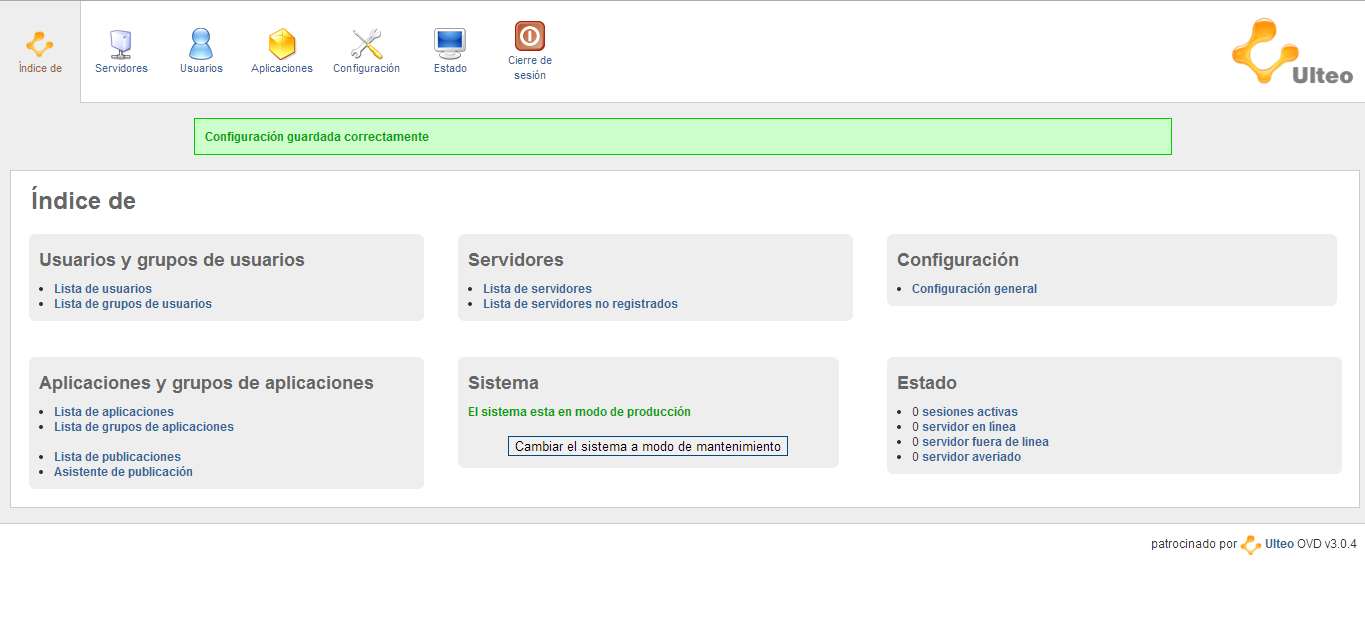Open the Configuración tools icon

366,45
